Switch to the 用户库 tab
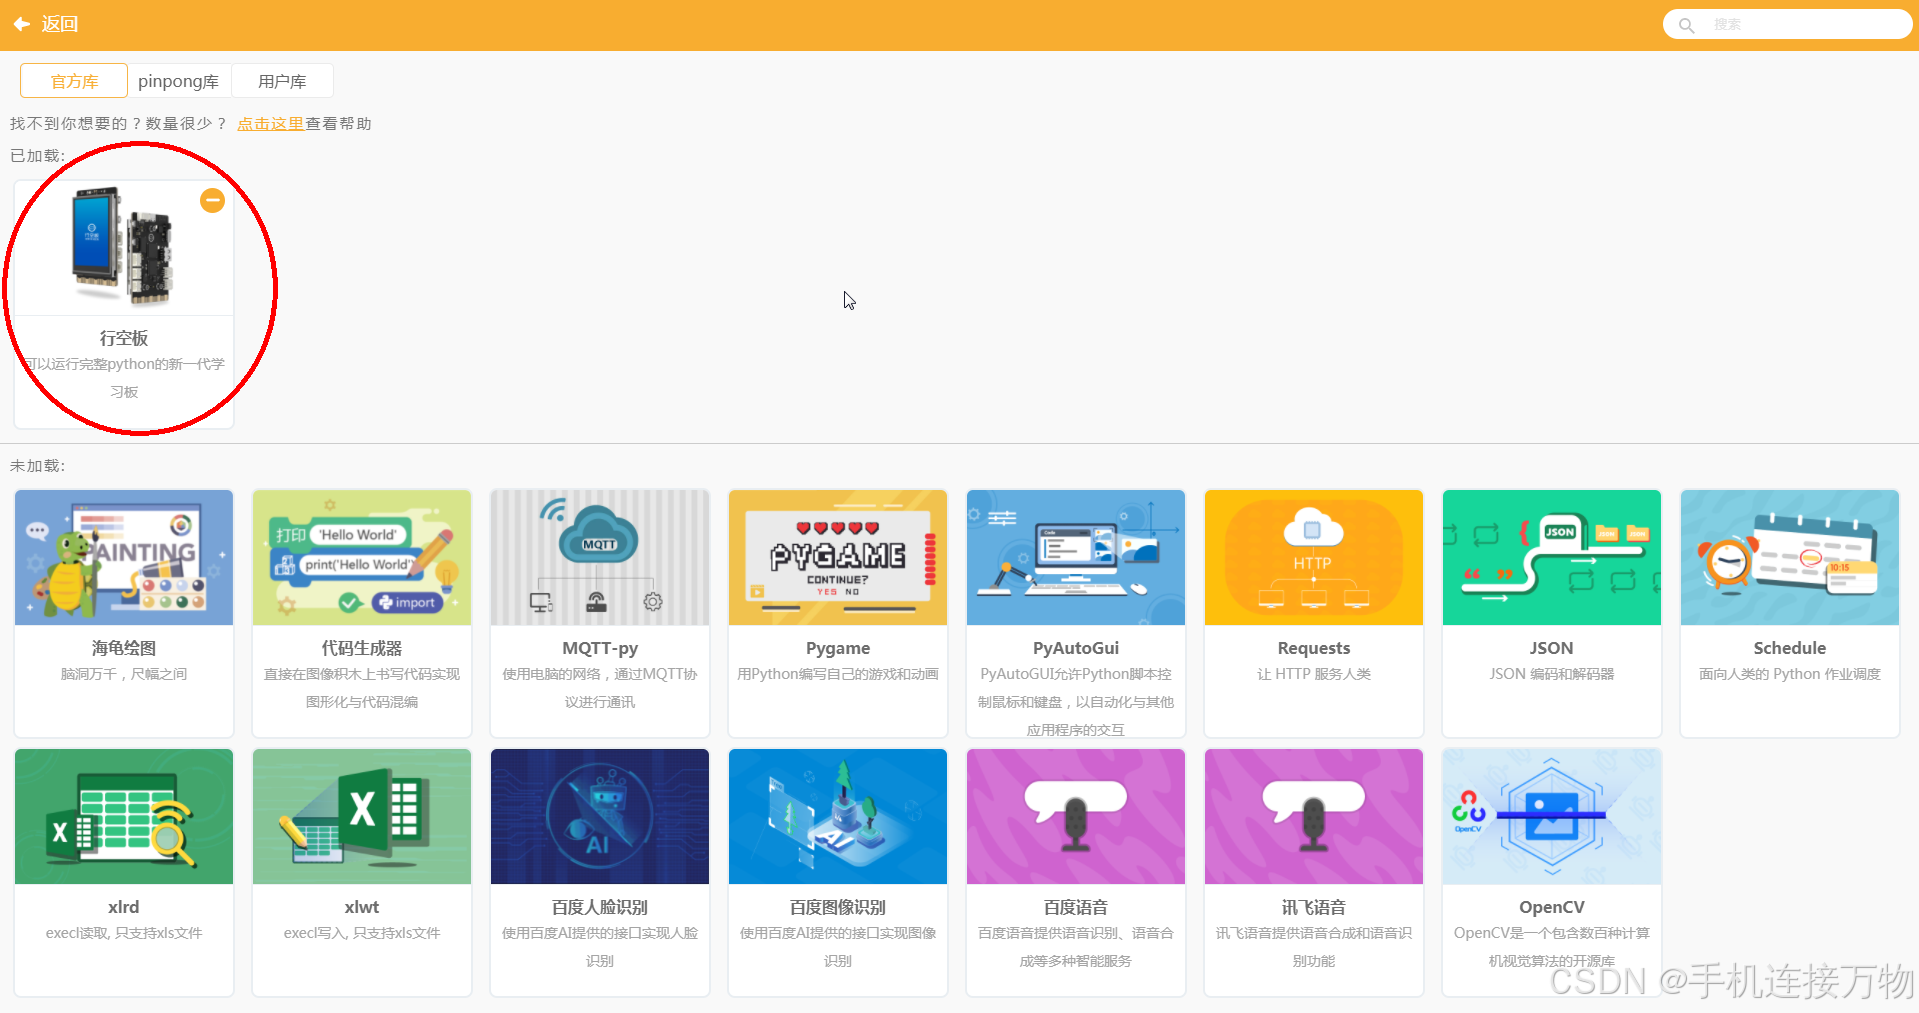The width and height of the screenshot is (1919, 1013). [x=282, y=81]
